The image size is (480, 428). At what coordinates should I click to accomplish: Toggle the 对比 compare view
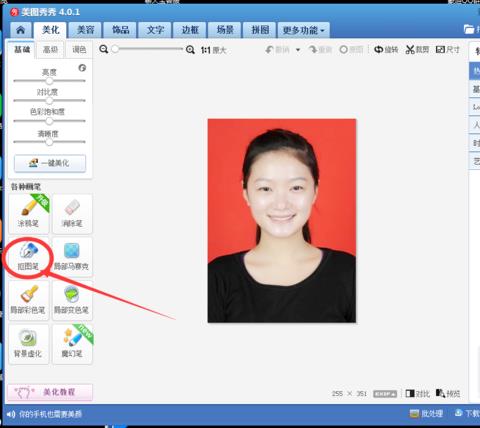pyautogui.click(x=417, y=394)
